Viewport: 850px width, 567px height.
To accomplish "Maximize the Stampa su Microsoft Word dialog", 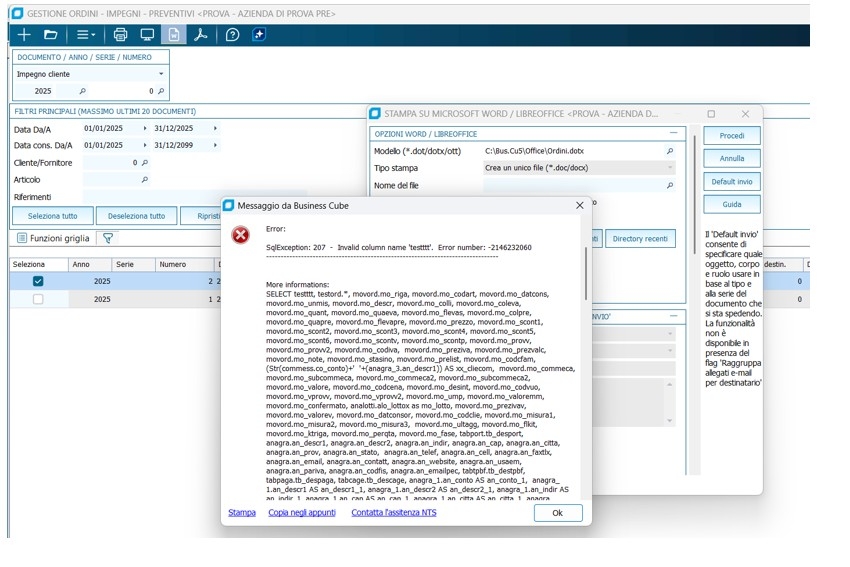I will [x=711, y=114].
